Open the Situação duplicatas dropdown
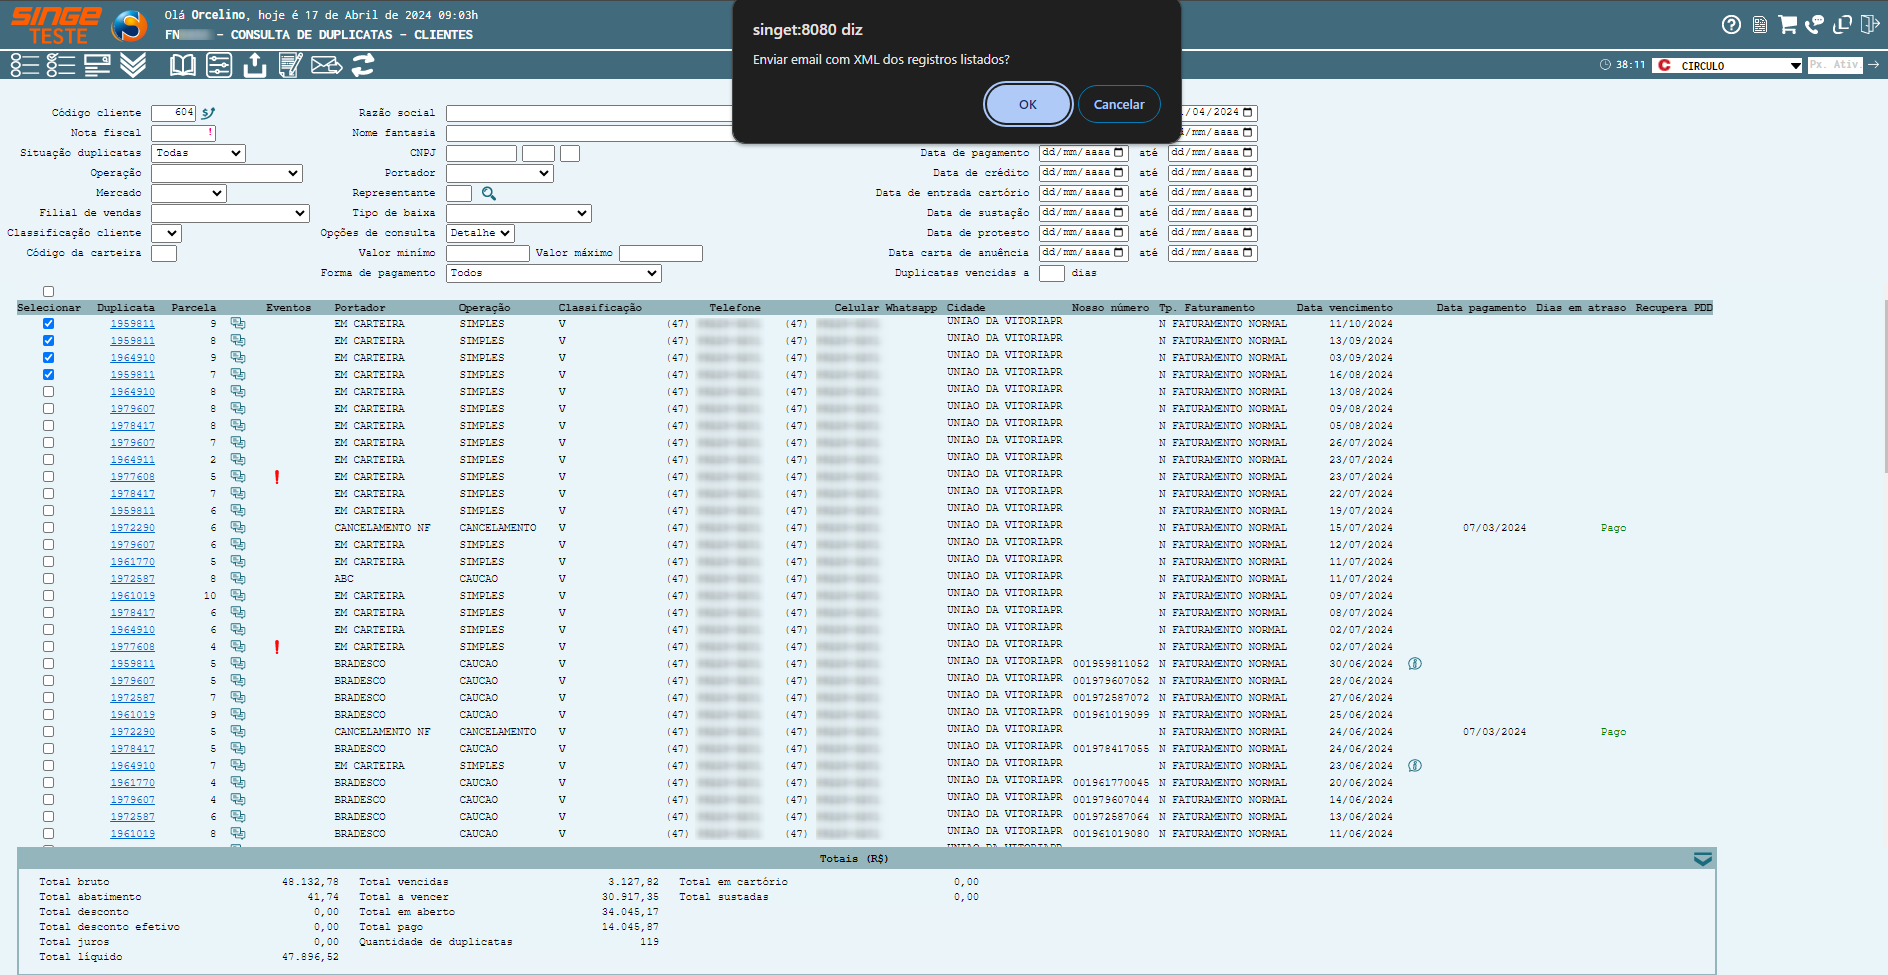The image size is (1888, 975). tap(199, 153)
